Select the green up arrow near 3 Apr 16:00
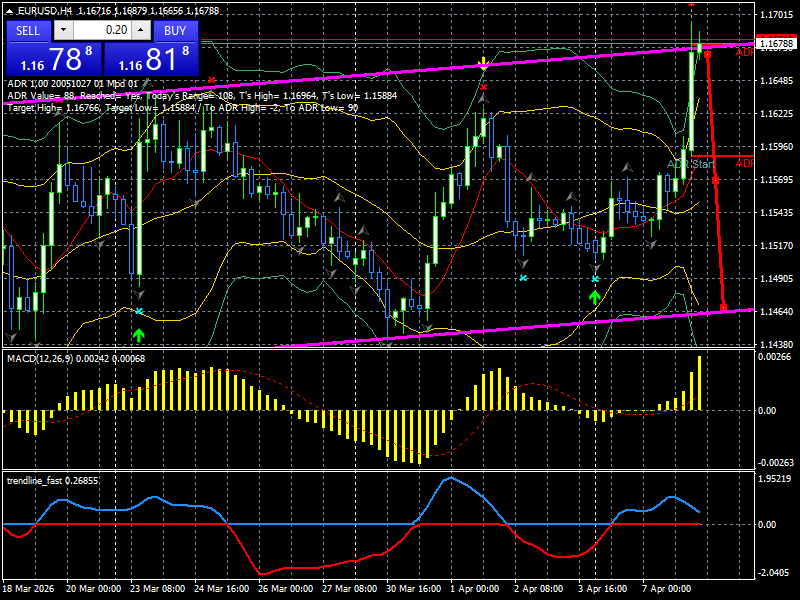Image resolution: width=800 pixels, height=600 pixels. pyautogui.click(x=594, y=296)
